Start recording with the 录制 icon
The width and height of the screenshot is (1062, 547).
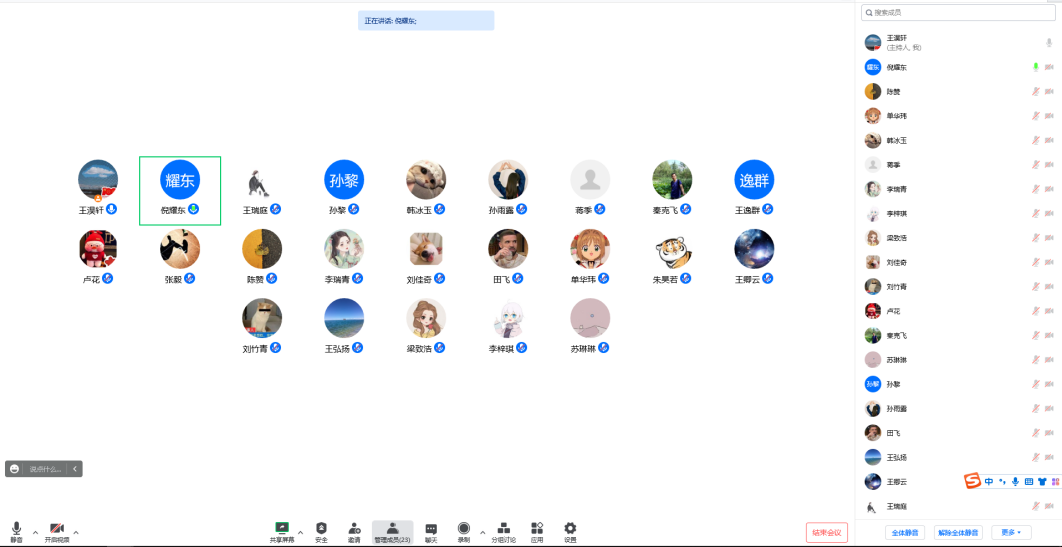tap(464, 528)
